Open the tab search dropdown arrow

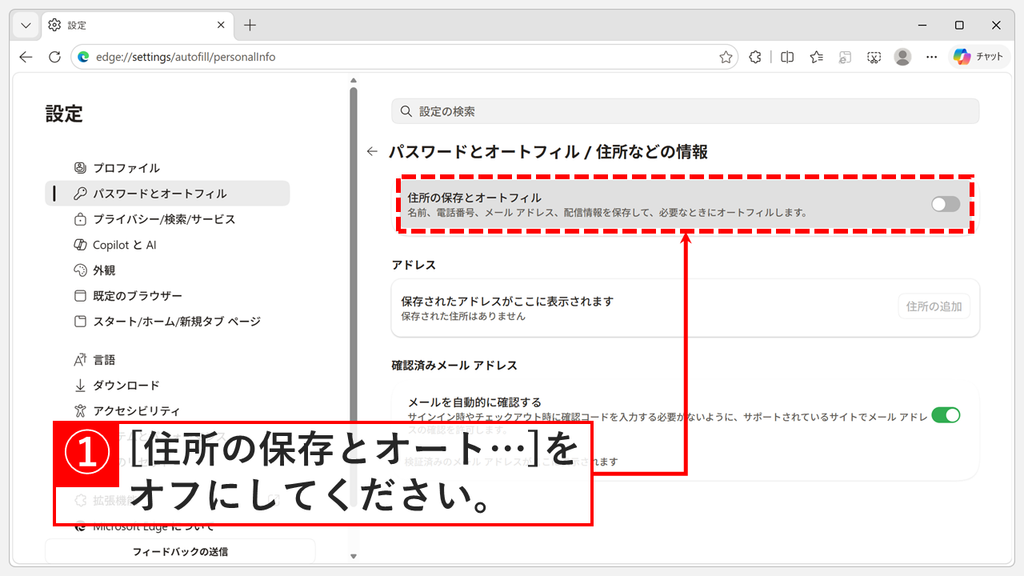tap(25, 25)
